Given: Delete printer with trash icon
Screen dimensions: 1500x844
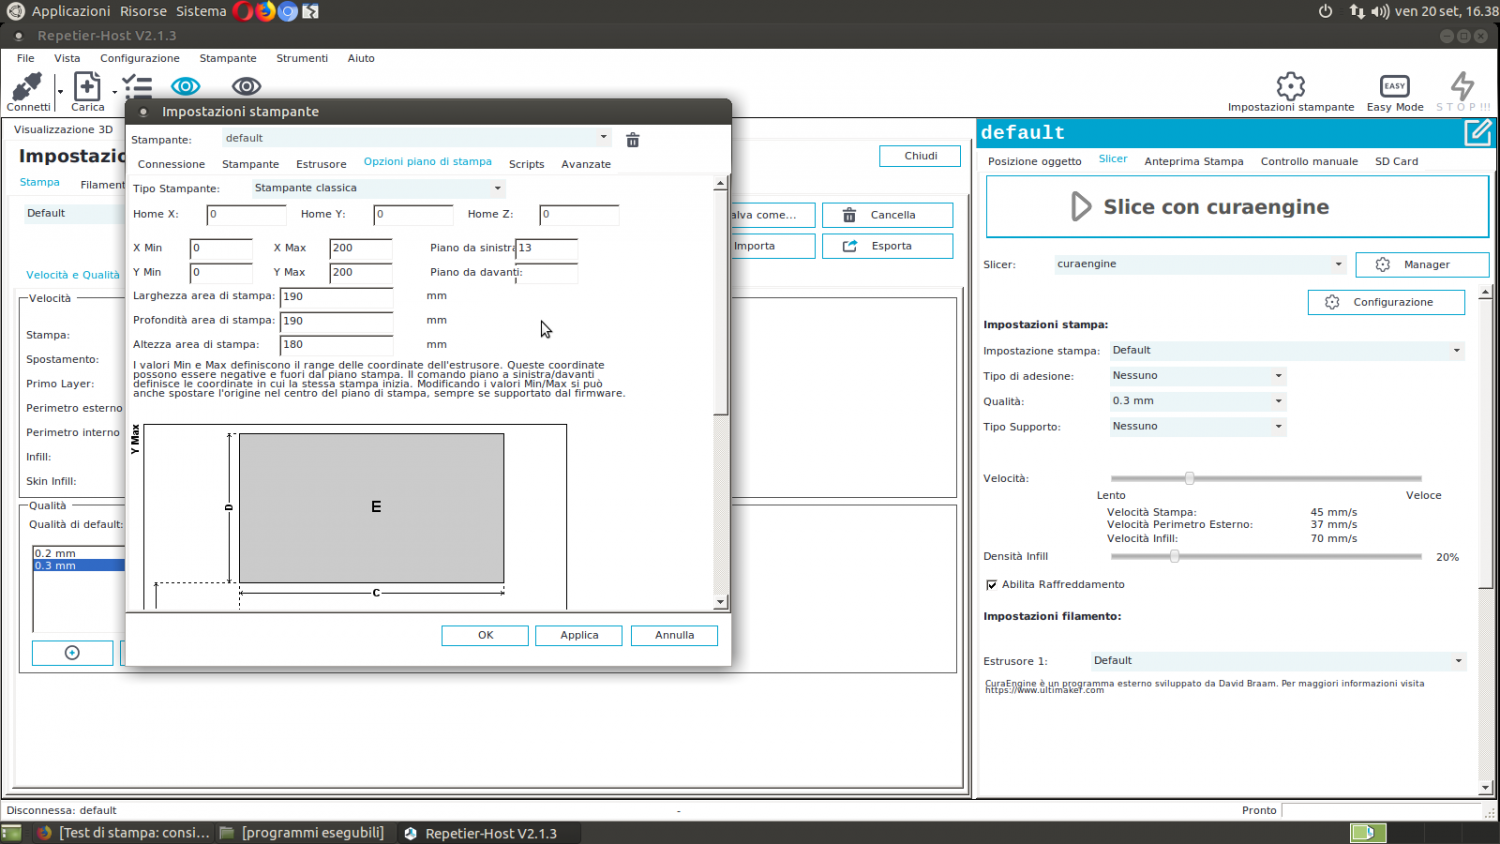Looking at the screenshot, I should (632, 140).
